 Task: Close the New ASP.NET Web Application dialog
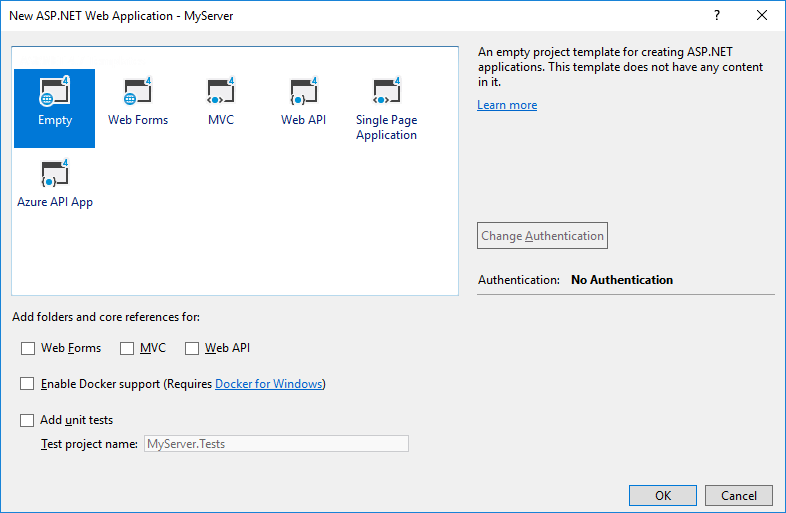tap(762, 16)
